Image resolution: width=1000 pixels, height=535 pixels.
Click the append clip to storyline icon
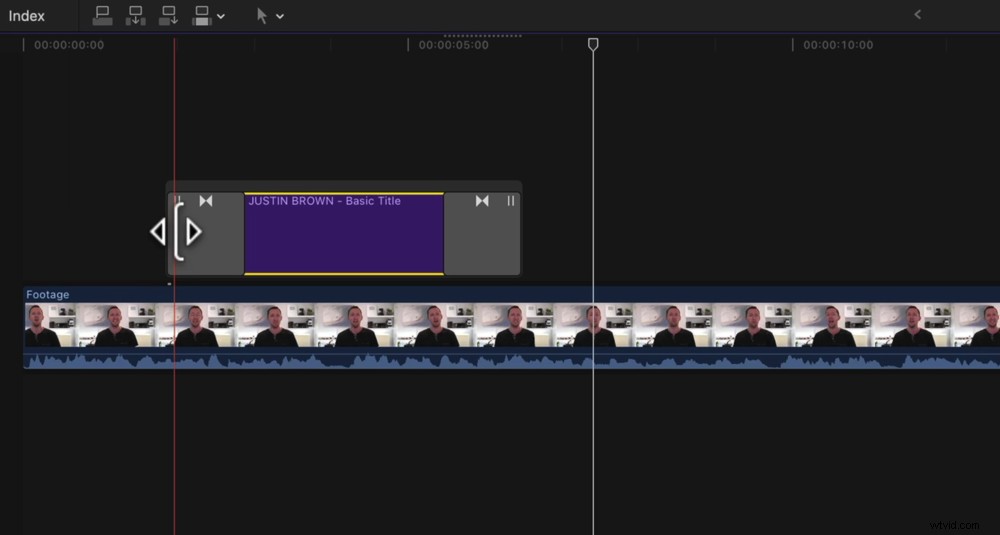click(168, 16)
